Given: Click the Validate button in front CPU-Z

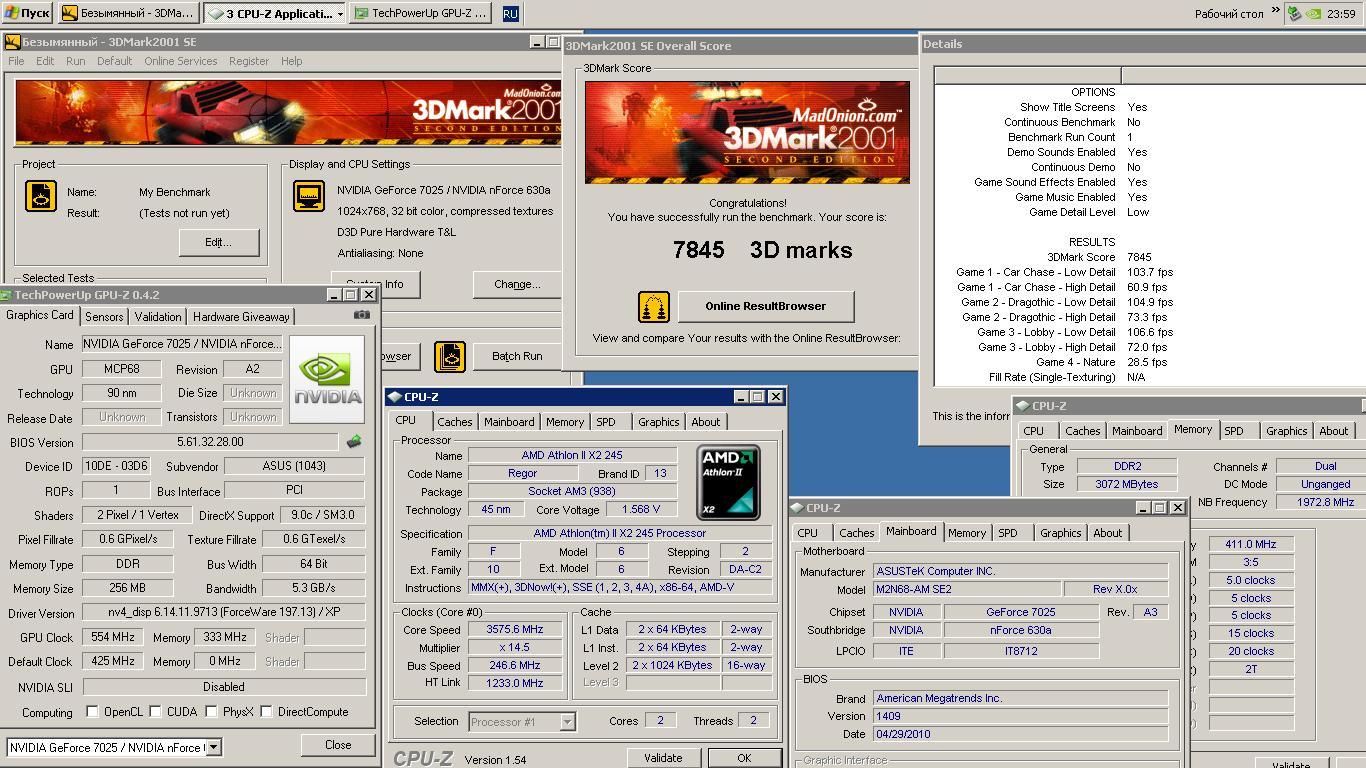Looking at the screenshot, I should click(663, 758).
